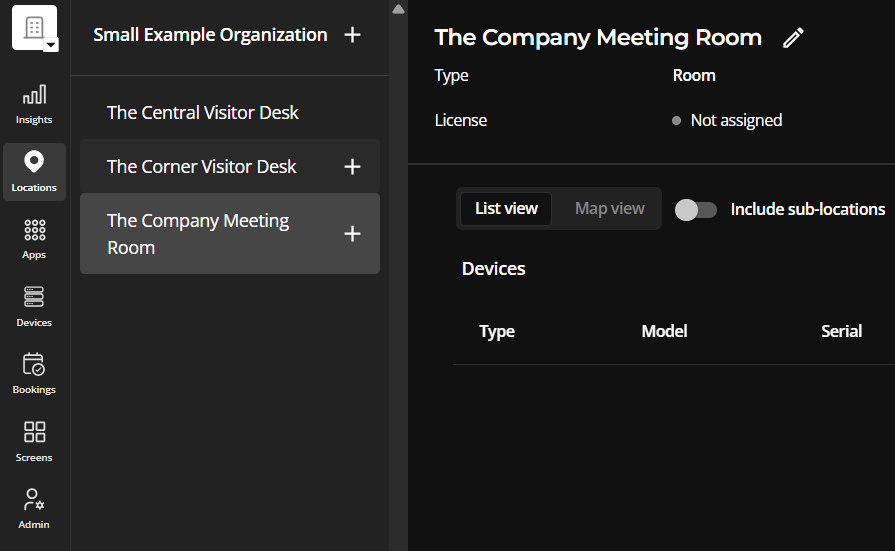Click the Include sub-locations label
Image resolution: width=895 pixels, height=551 pixels.
(x=808, y=210)
